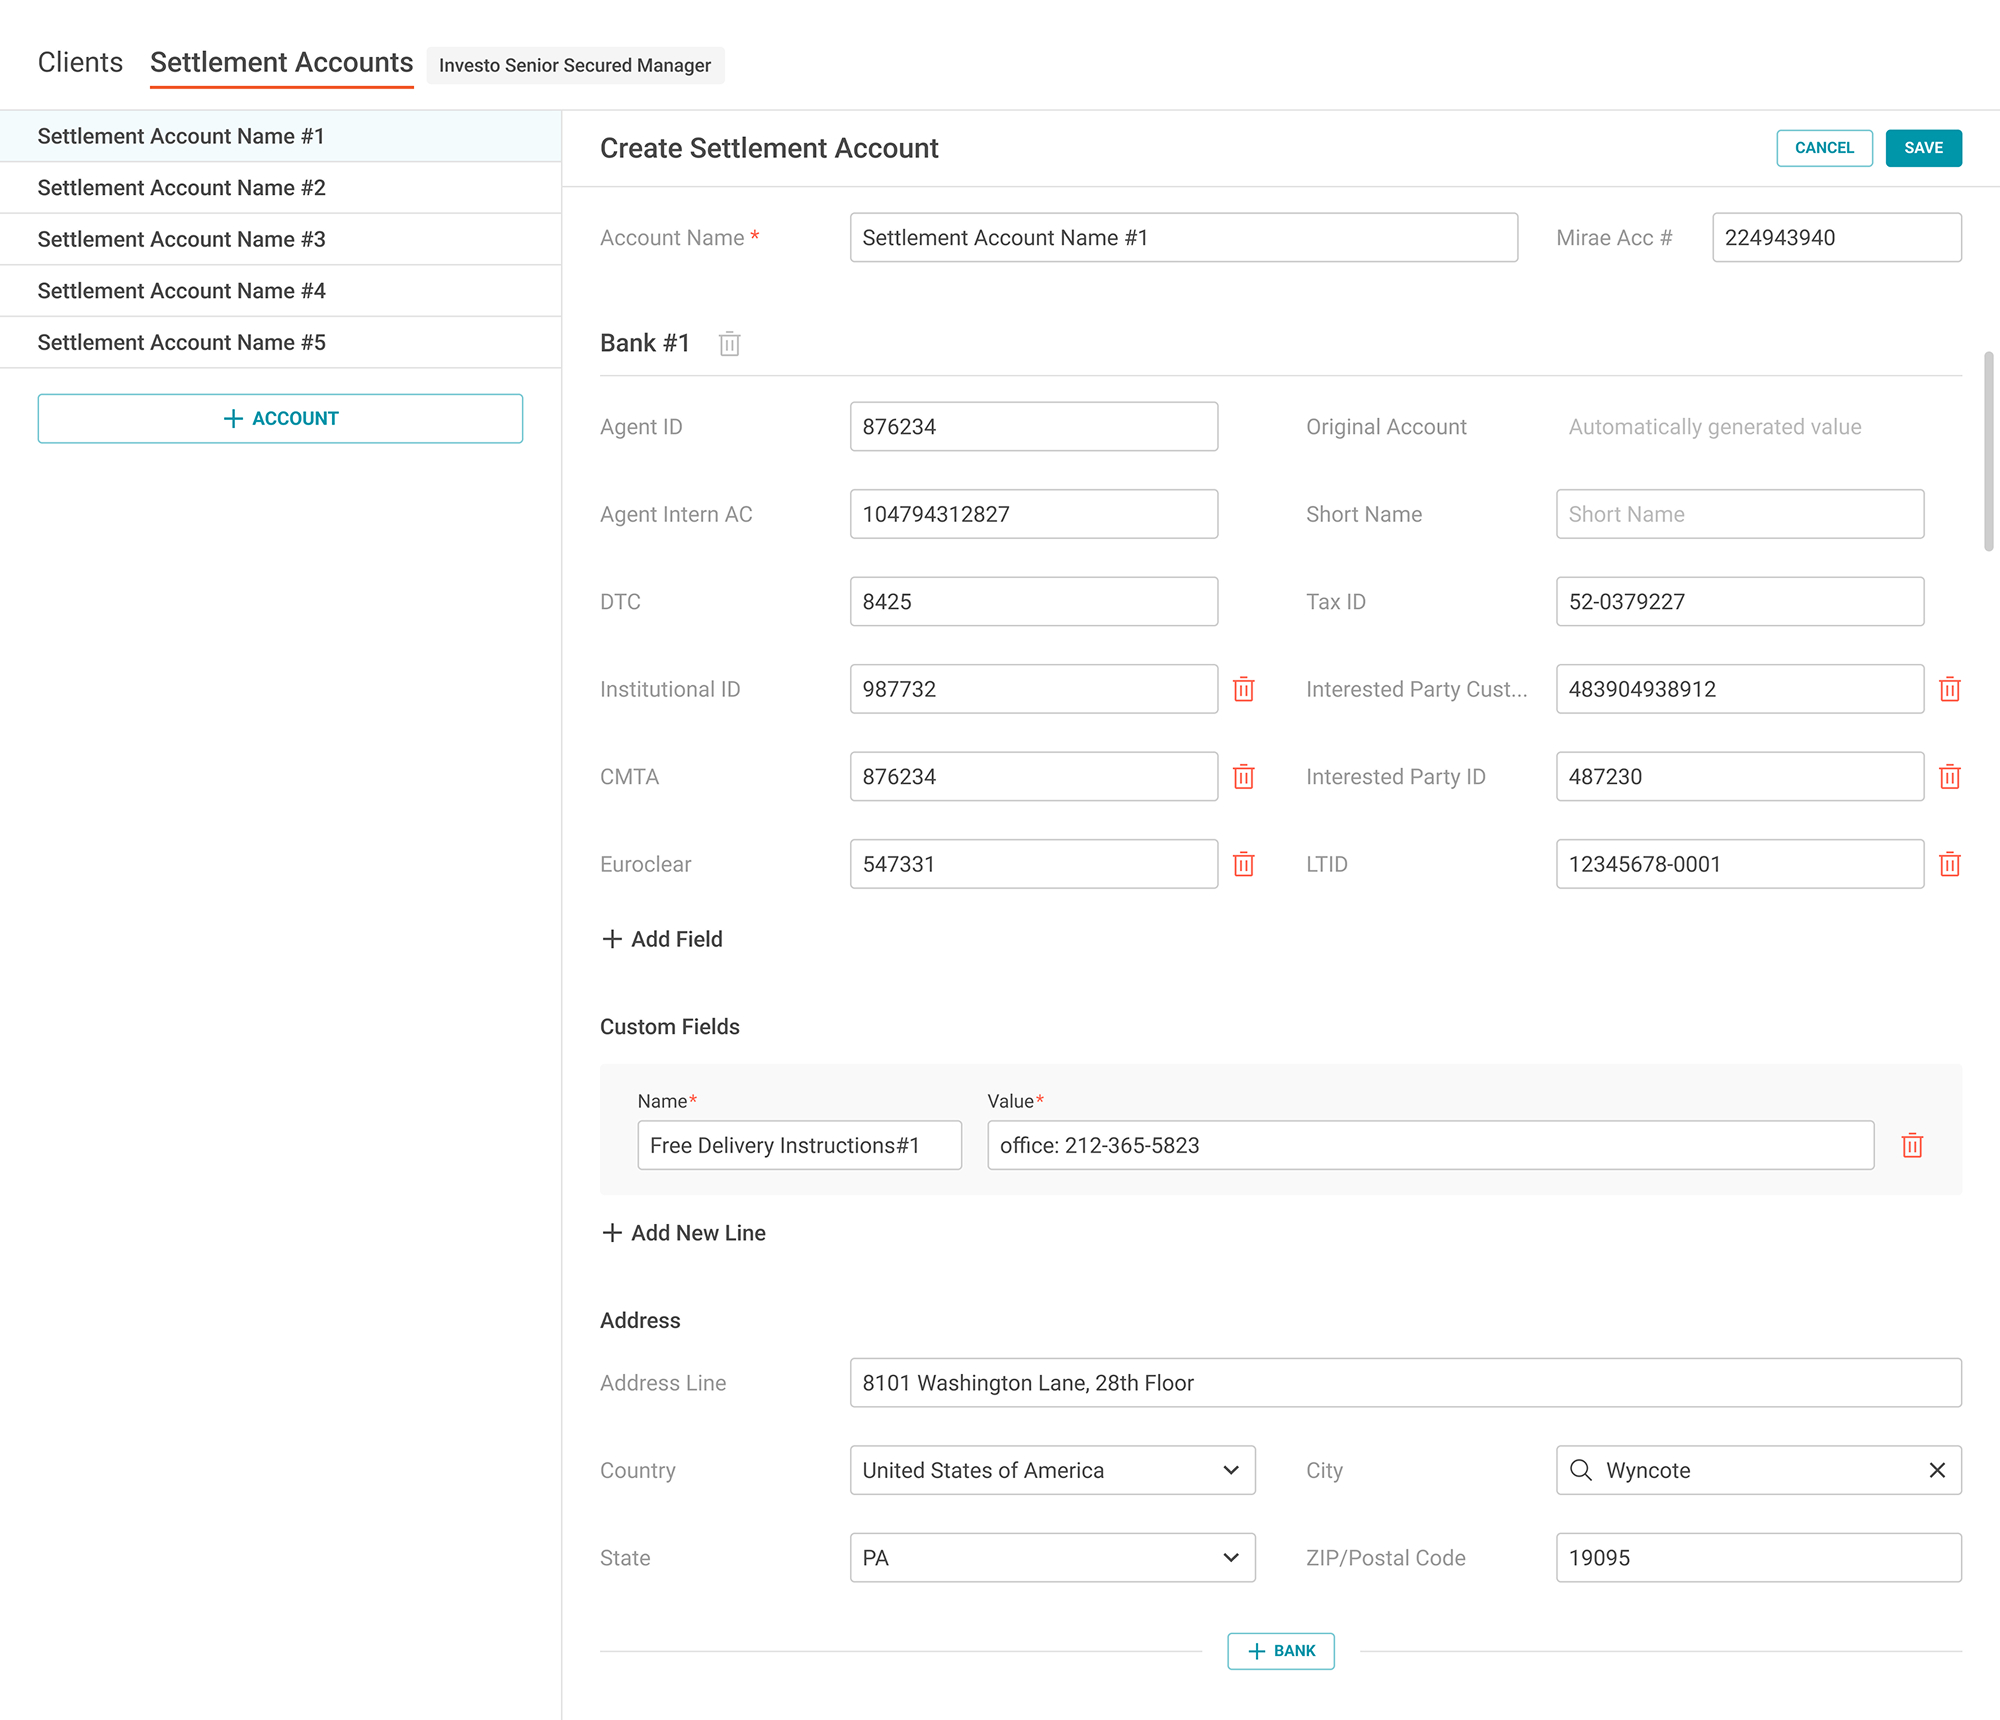Screen dimensions: 2000x1720
Task: Edit the custom field Value input
Action: (1431, 1146)
